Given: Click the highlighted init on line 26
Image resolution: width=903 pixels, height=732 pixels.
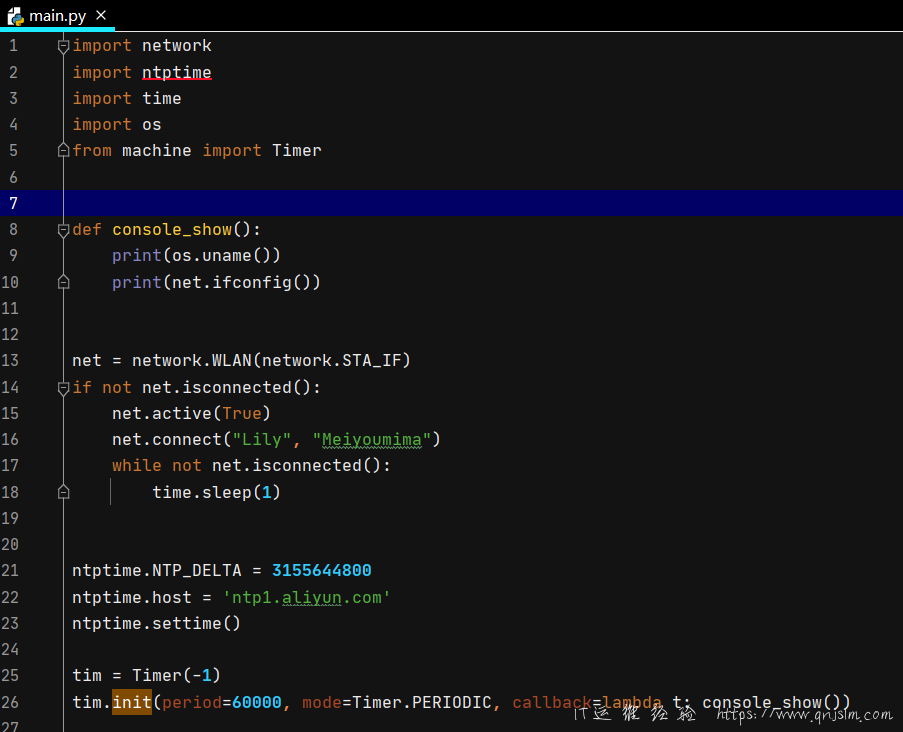Looking at the screenshot, I should coord(132,702).
